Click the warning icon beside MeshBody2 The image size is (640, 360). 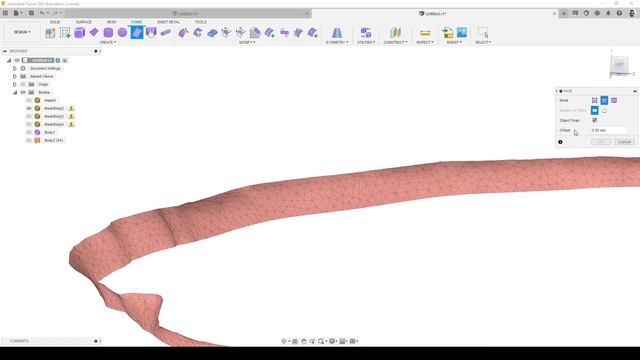[71, 109]
